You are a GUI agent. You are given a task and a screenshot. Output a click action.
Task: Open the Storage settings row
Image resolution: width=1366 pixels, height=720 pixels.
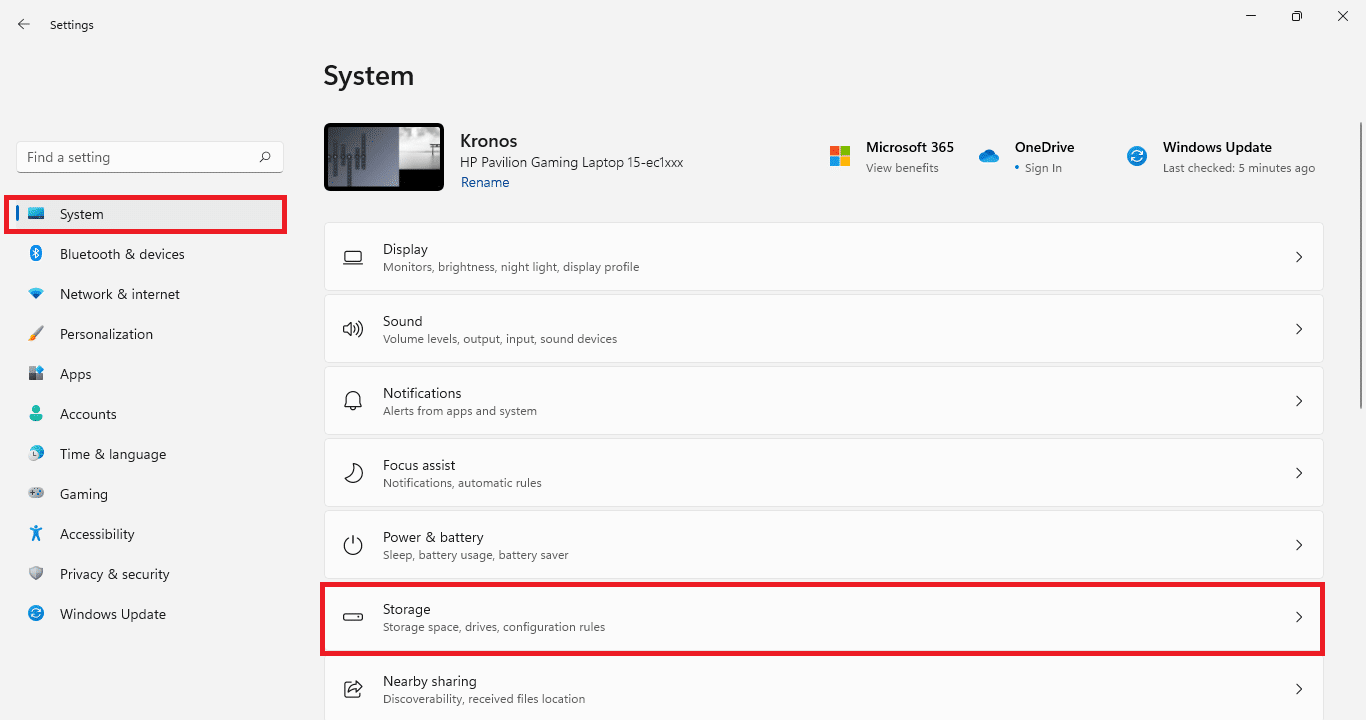(x=822, y=617)
